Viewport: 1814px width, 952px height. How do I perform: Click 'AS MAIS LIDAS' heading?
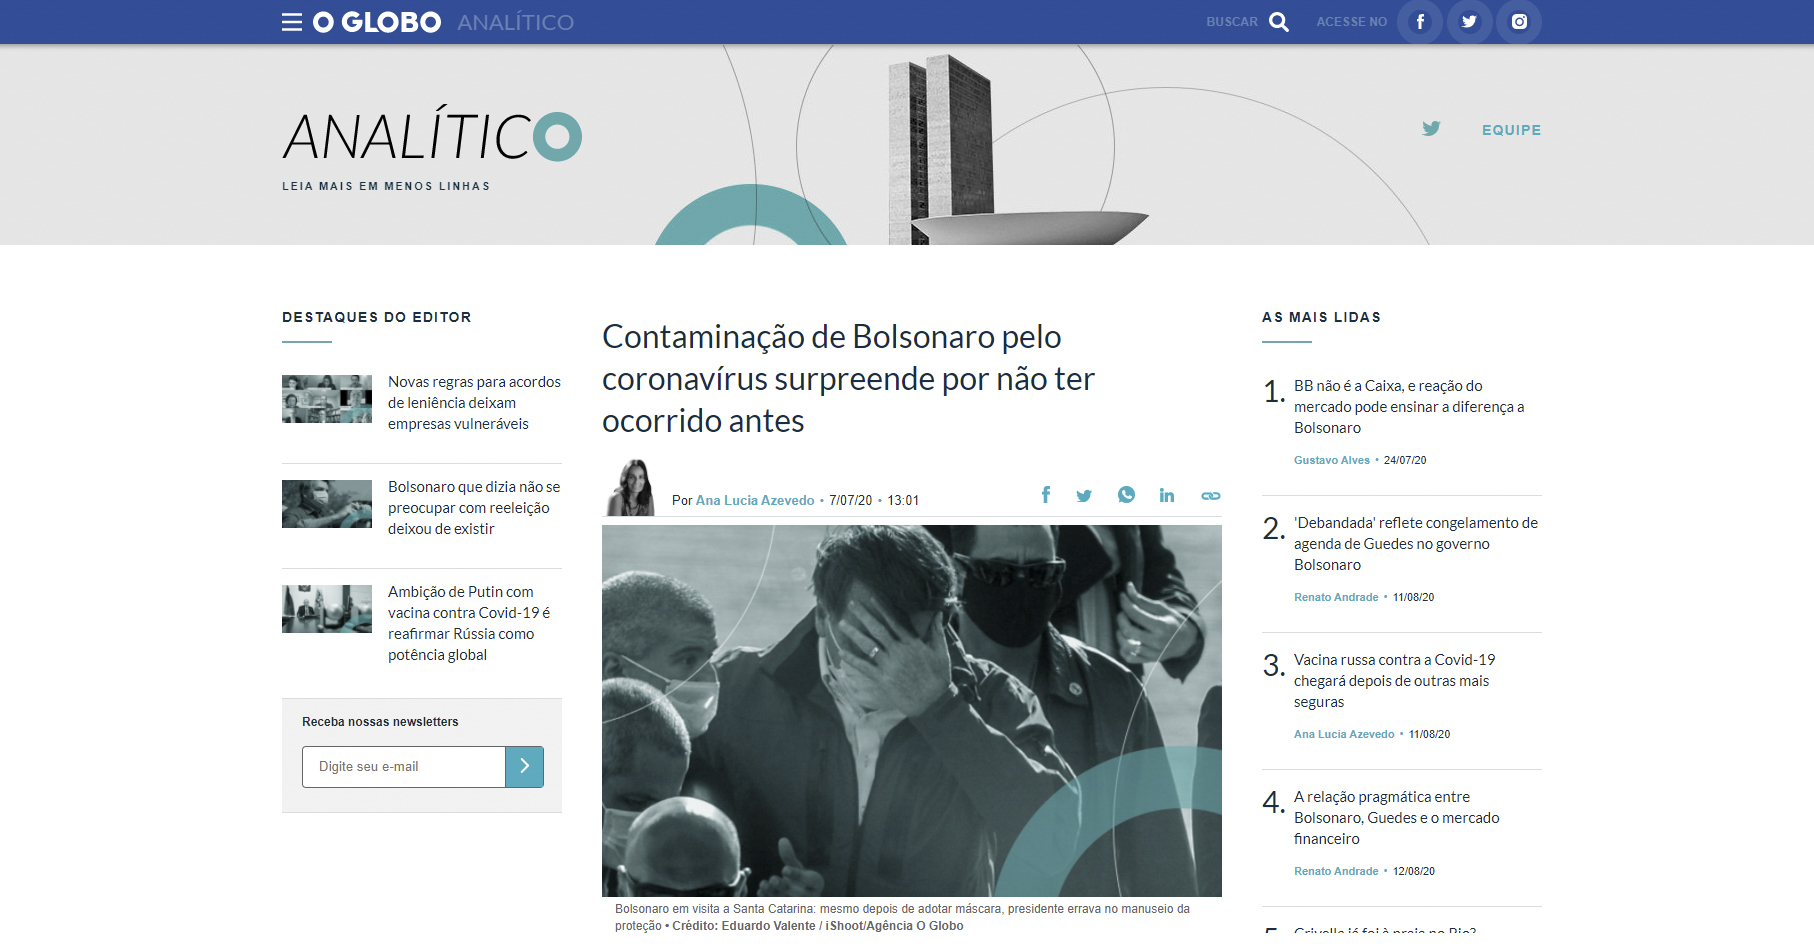click(1321, 317)
